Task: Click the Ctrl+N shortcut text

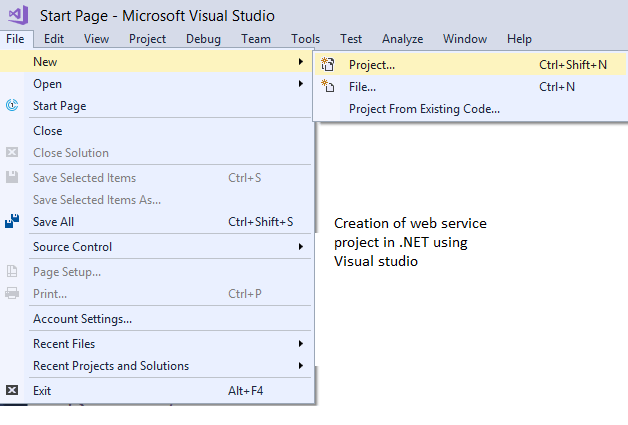Action: 557,87
